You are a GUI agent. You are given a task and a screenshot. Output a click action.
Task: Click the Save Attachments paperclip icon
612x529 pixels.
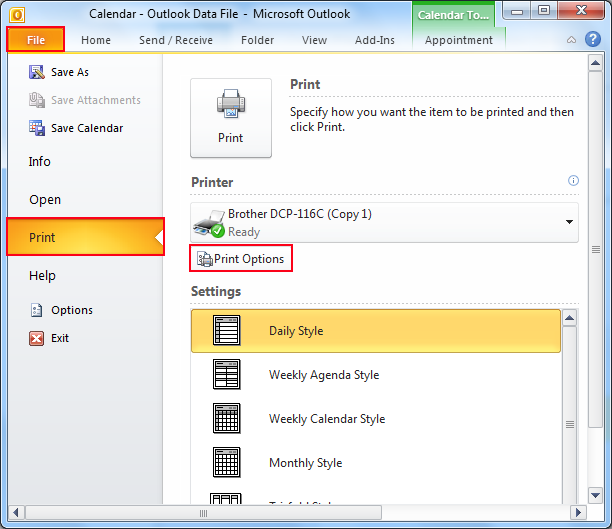(37, 100)
